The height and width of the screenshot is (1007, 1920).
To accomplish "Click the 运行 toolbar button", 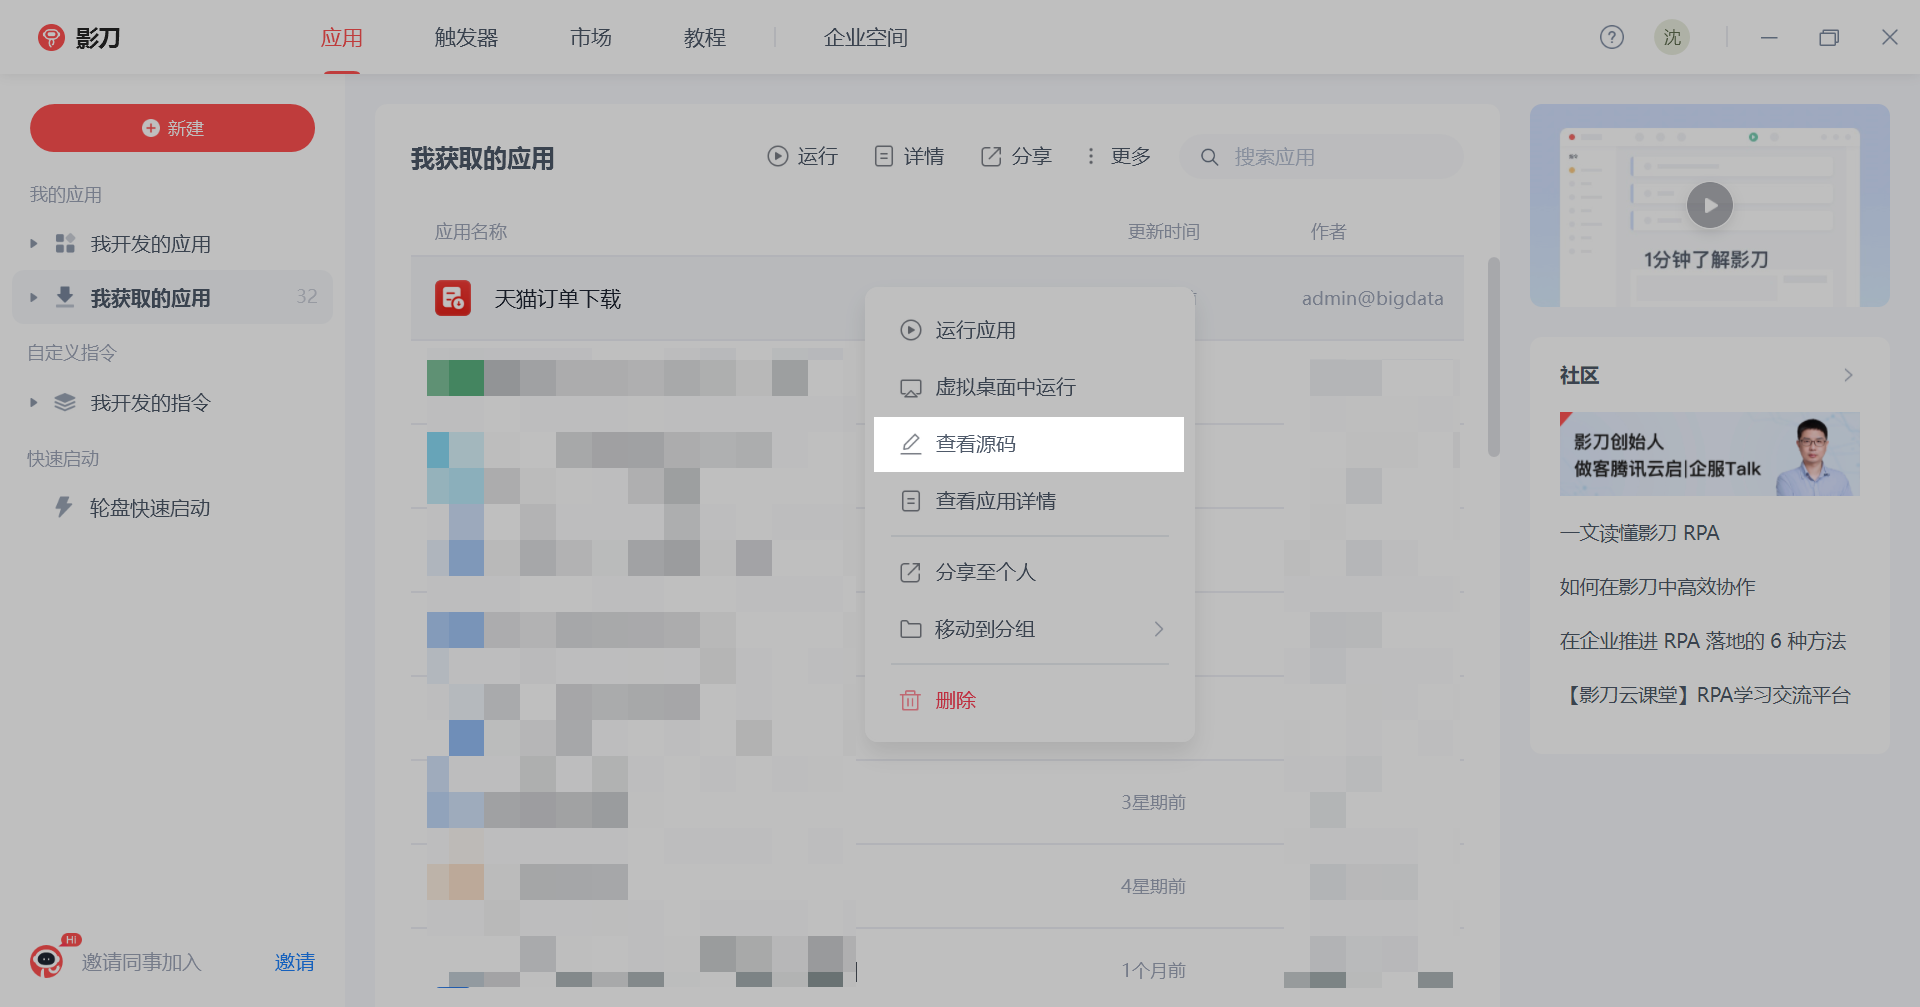I will point(802,156).
